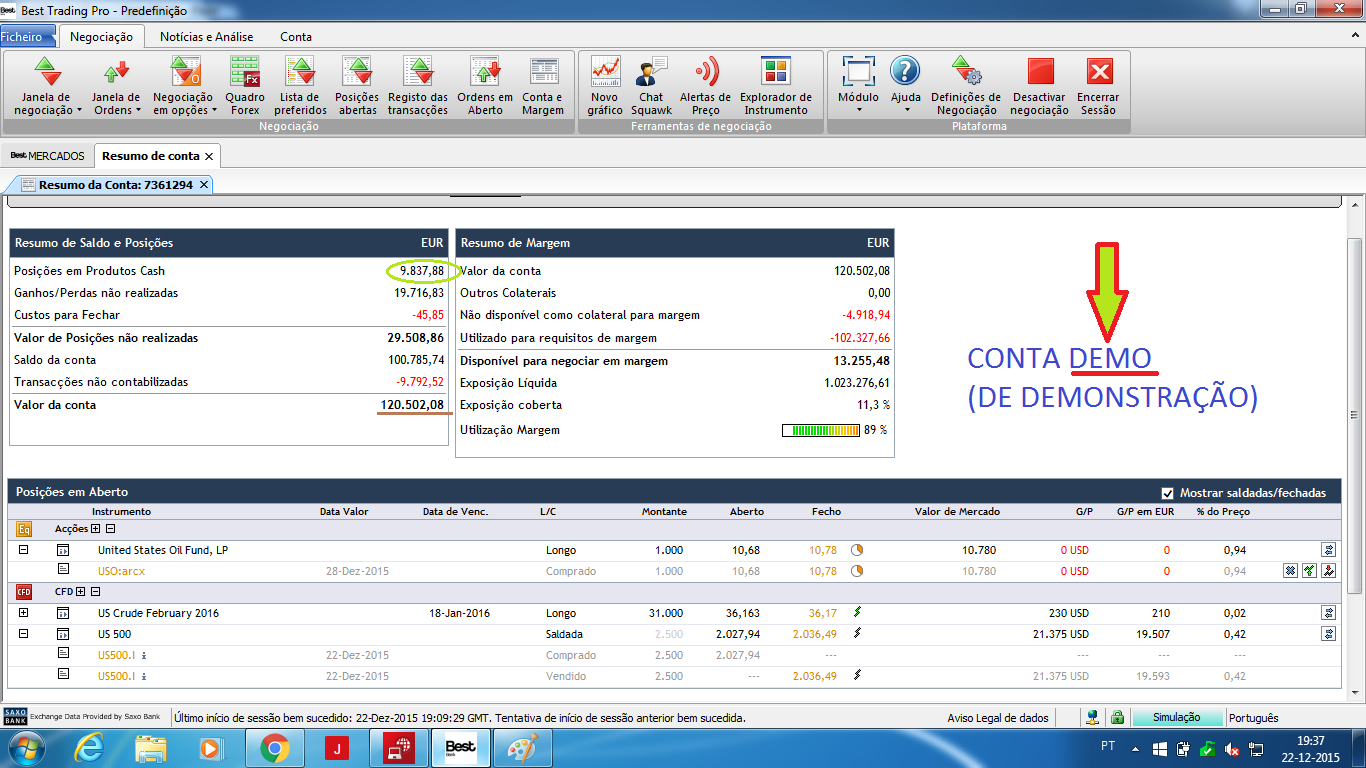Toggle the Simulação mode indicator
This screenshot has width=1366, height=768.
click(1178, 718)
